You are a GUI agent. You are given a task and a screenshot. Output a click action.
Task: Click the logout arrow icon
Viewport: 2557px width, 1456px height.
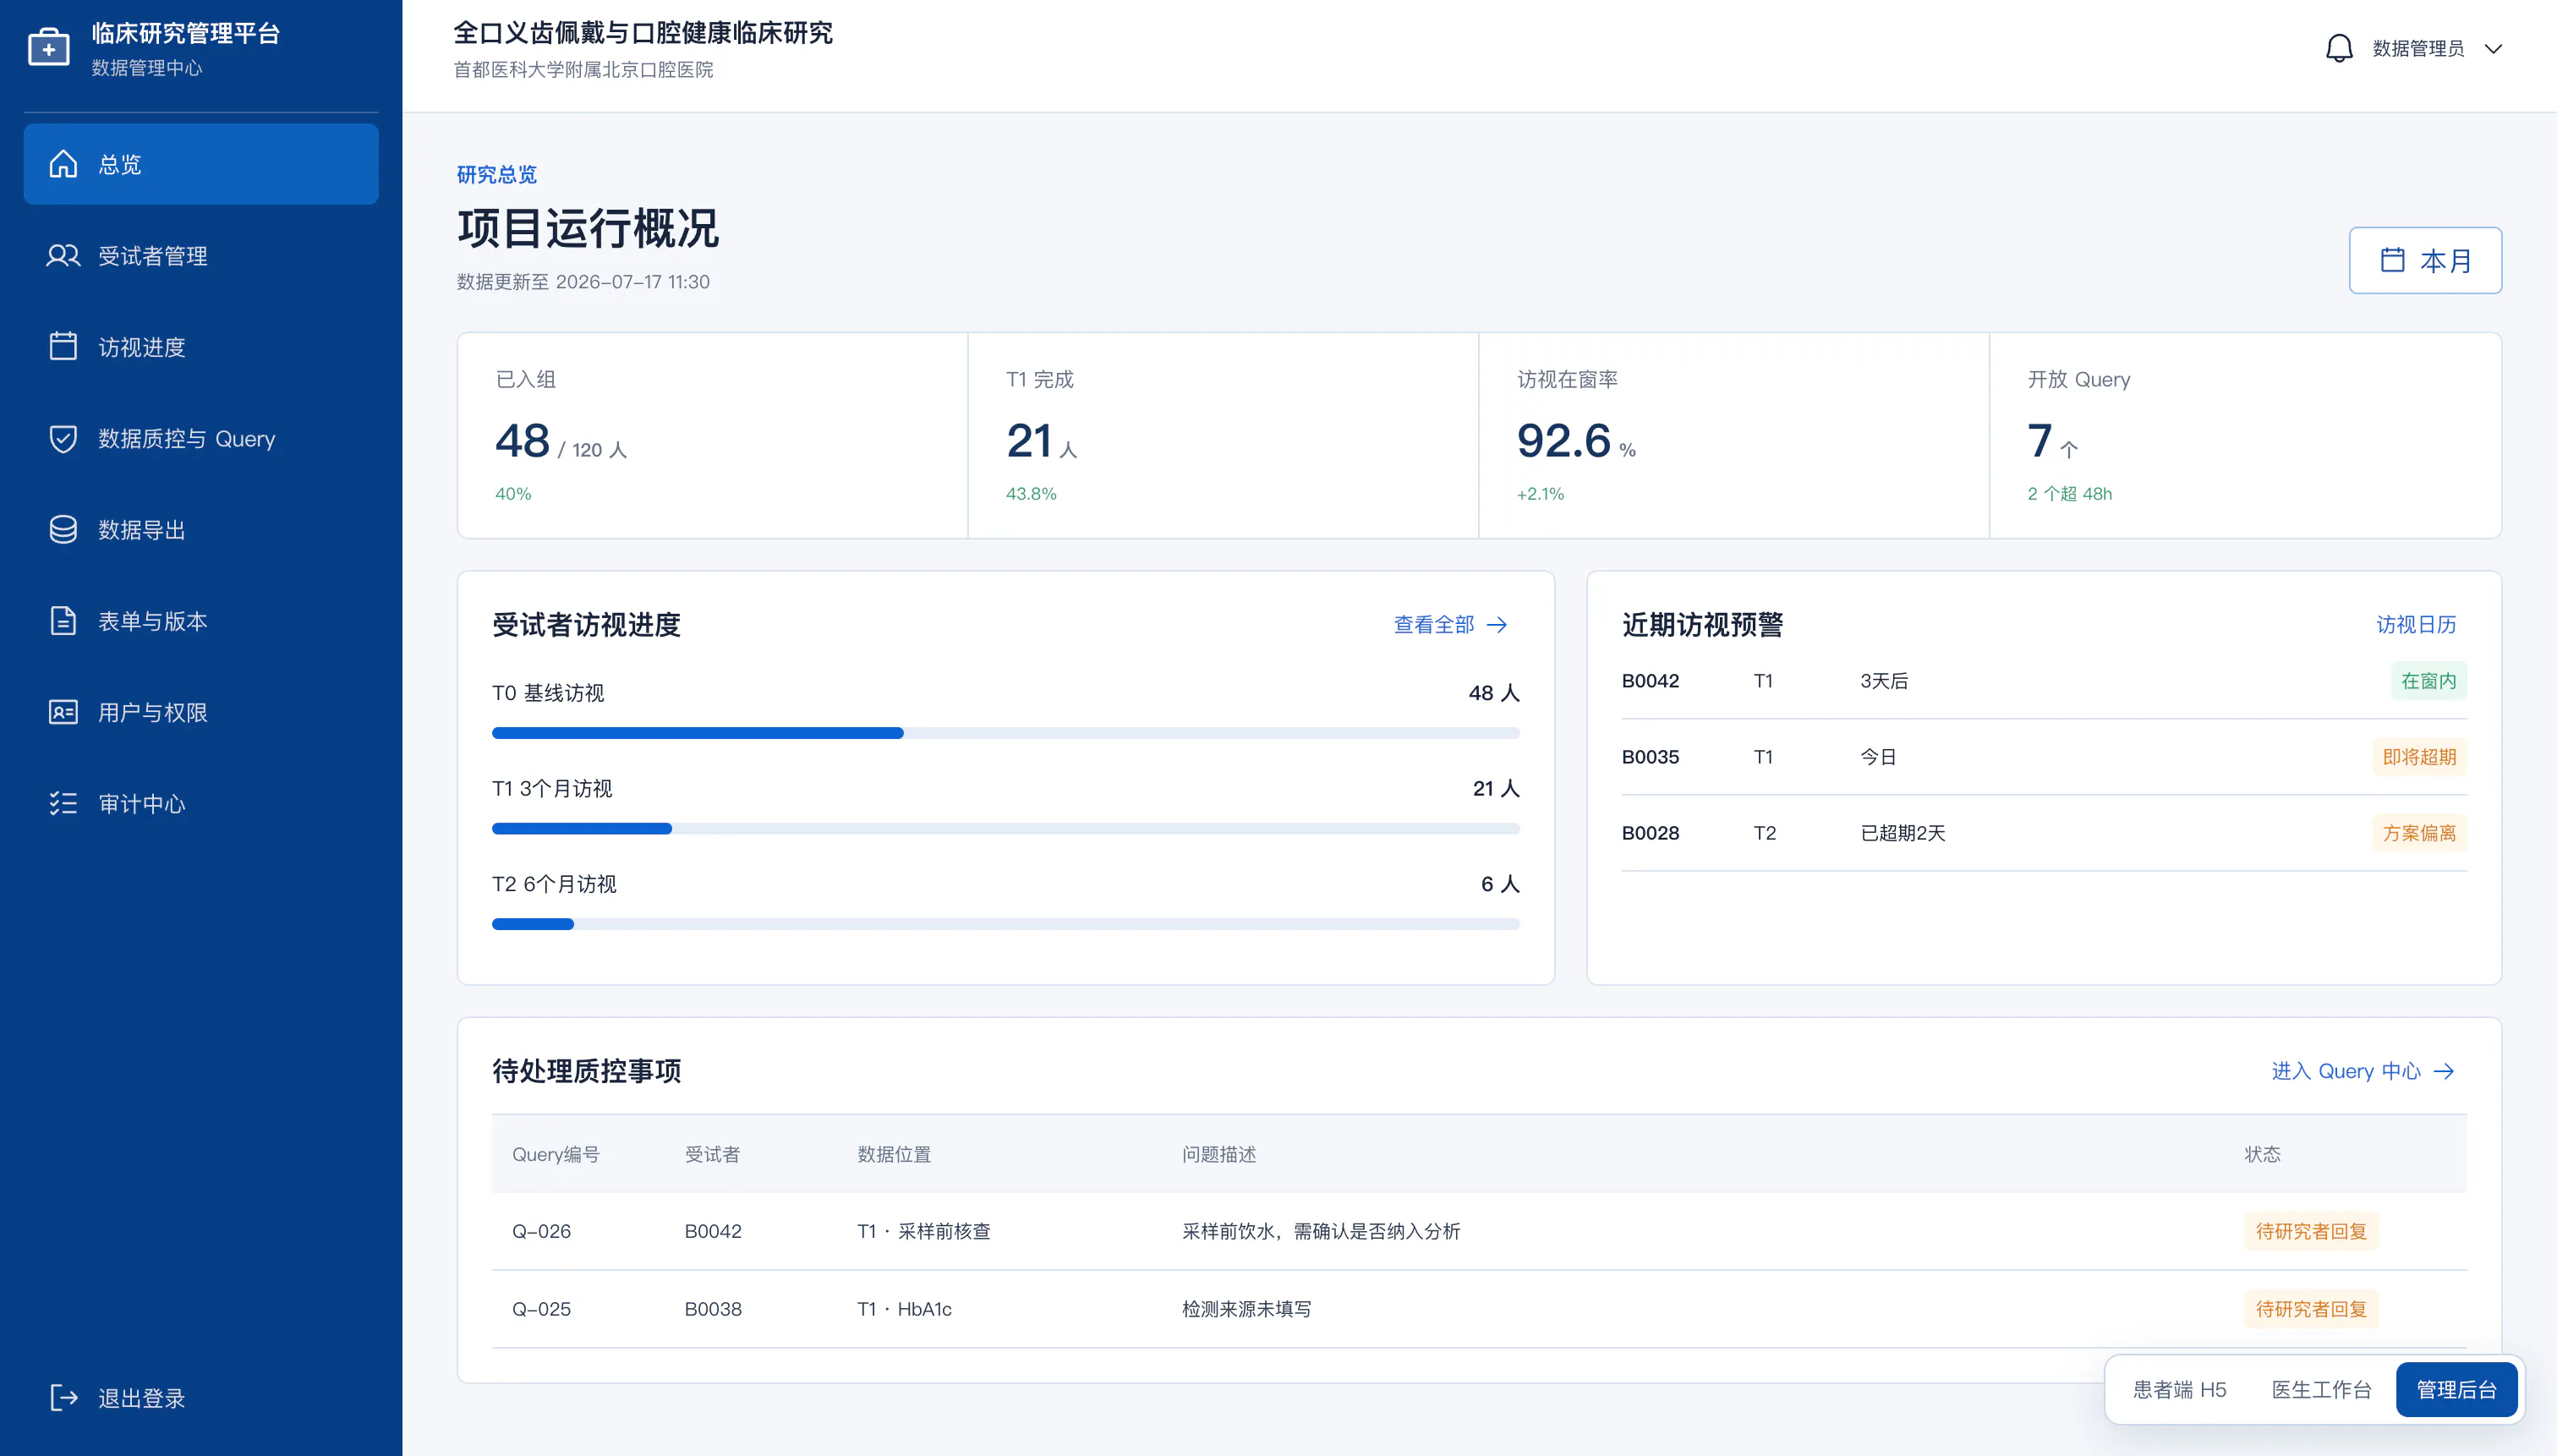point(63,1397)
